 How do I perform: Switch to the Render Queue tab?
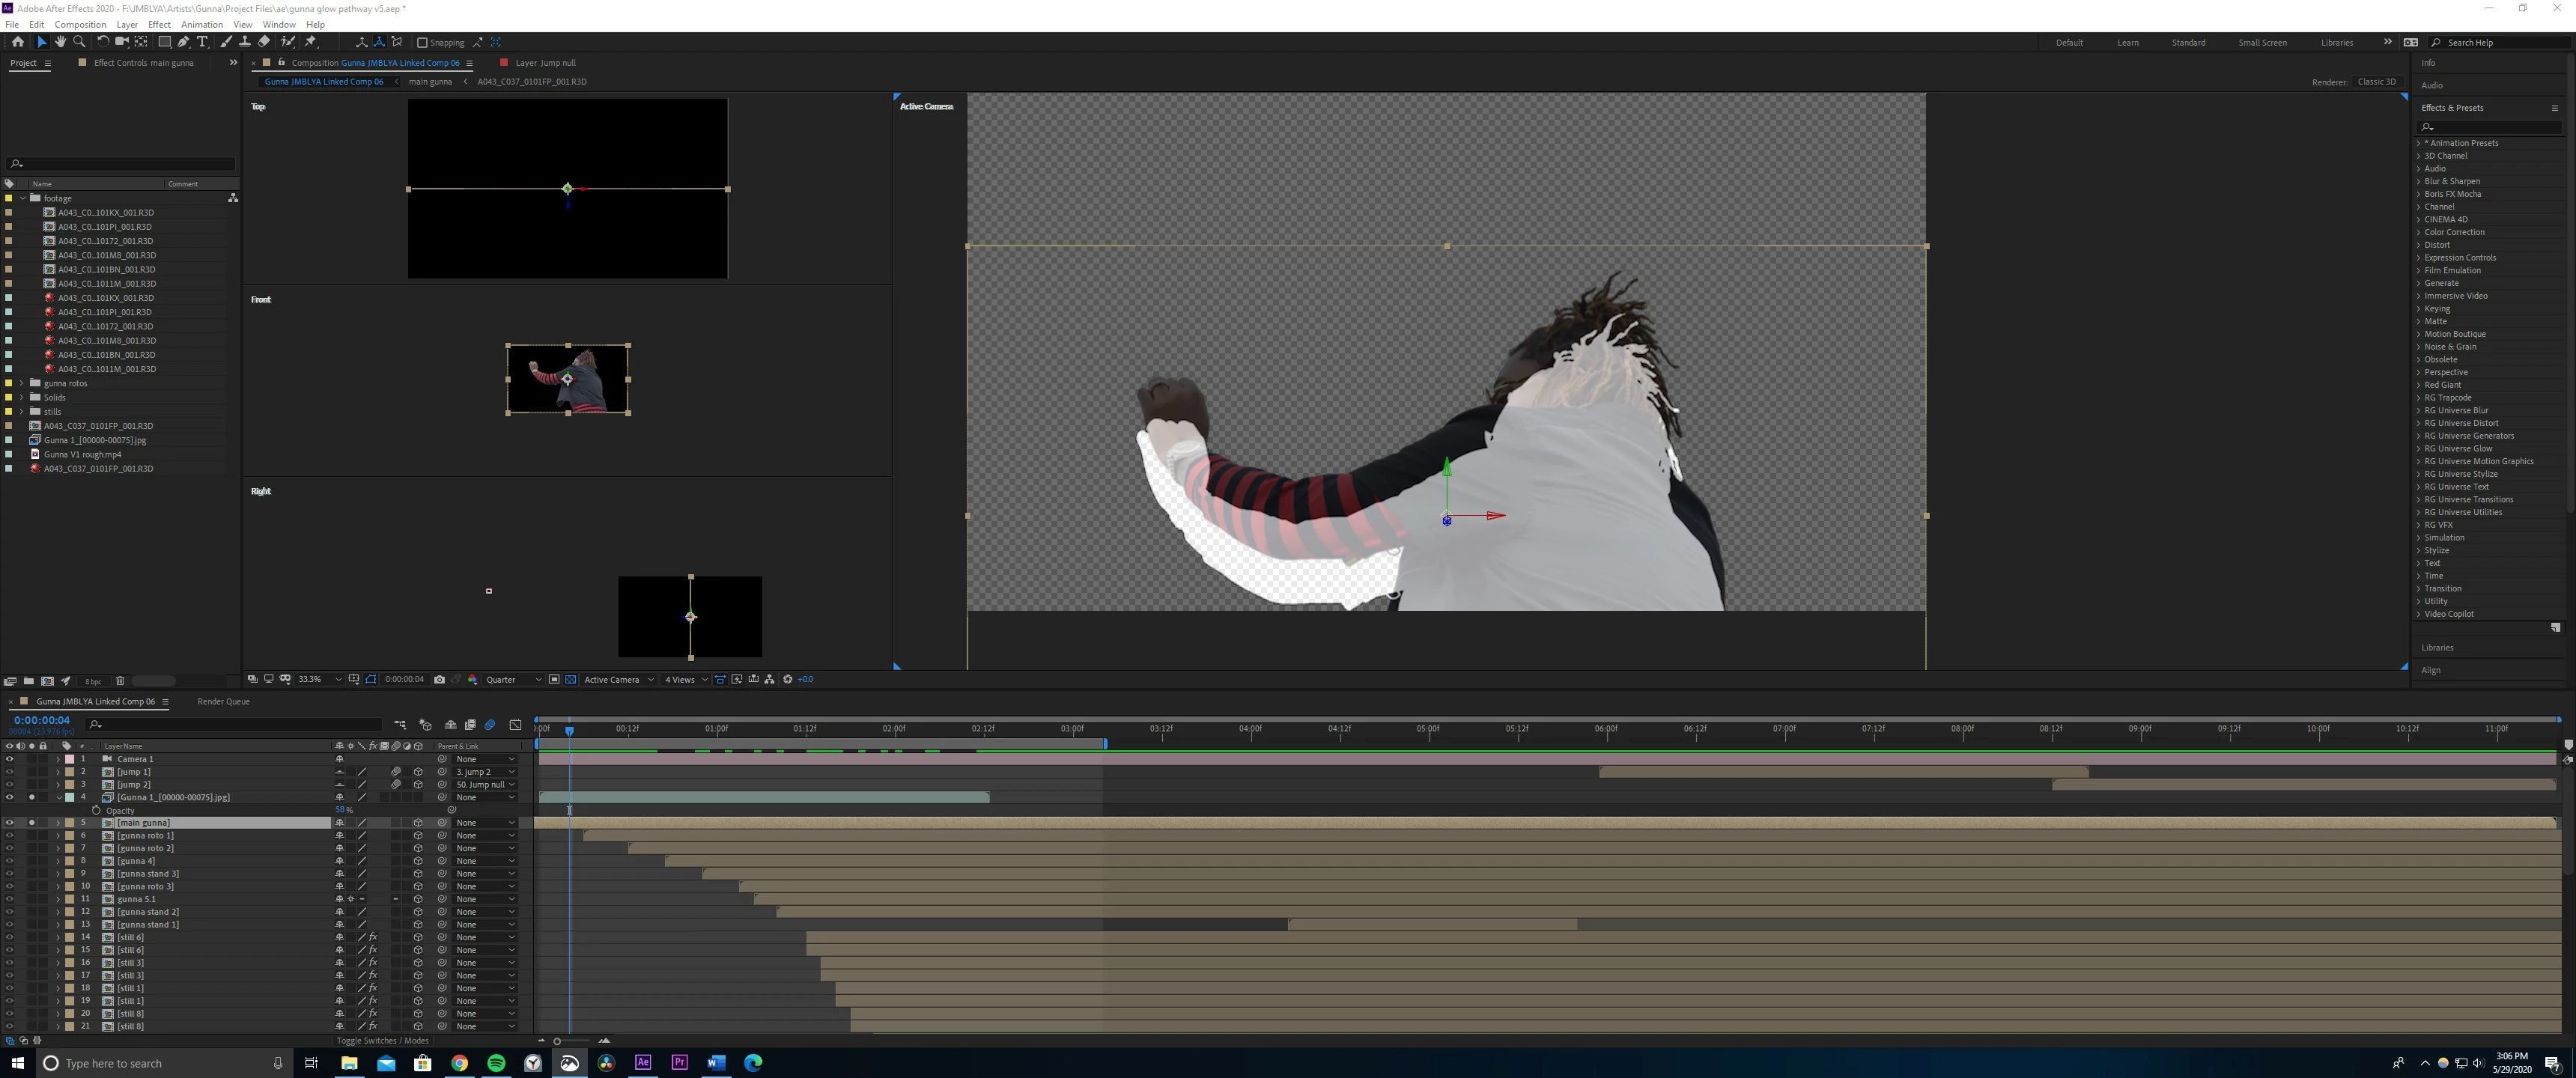[223, 702]
